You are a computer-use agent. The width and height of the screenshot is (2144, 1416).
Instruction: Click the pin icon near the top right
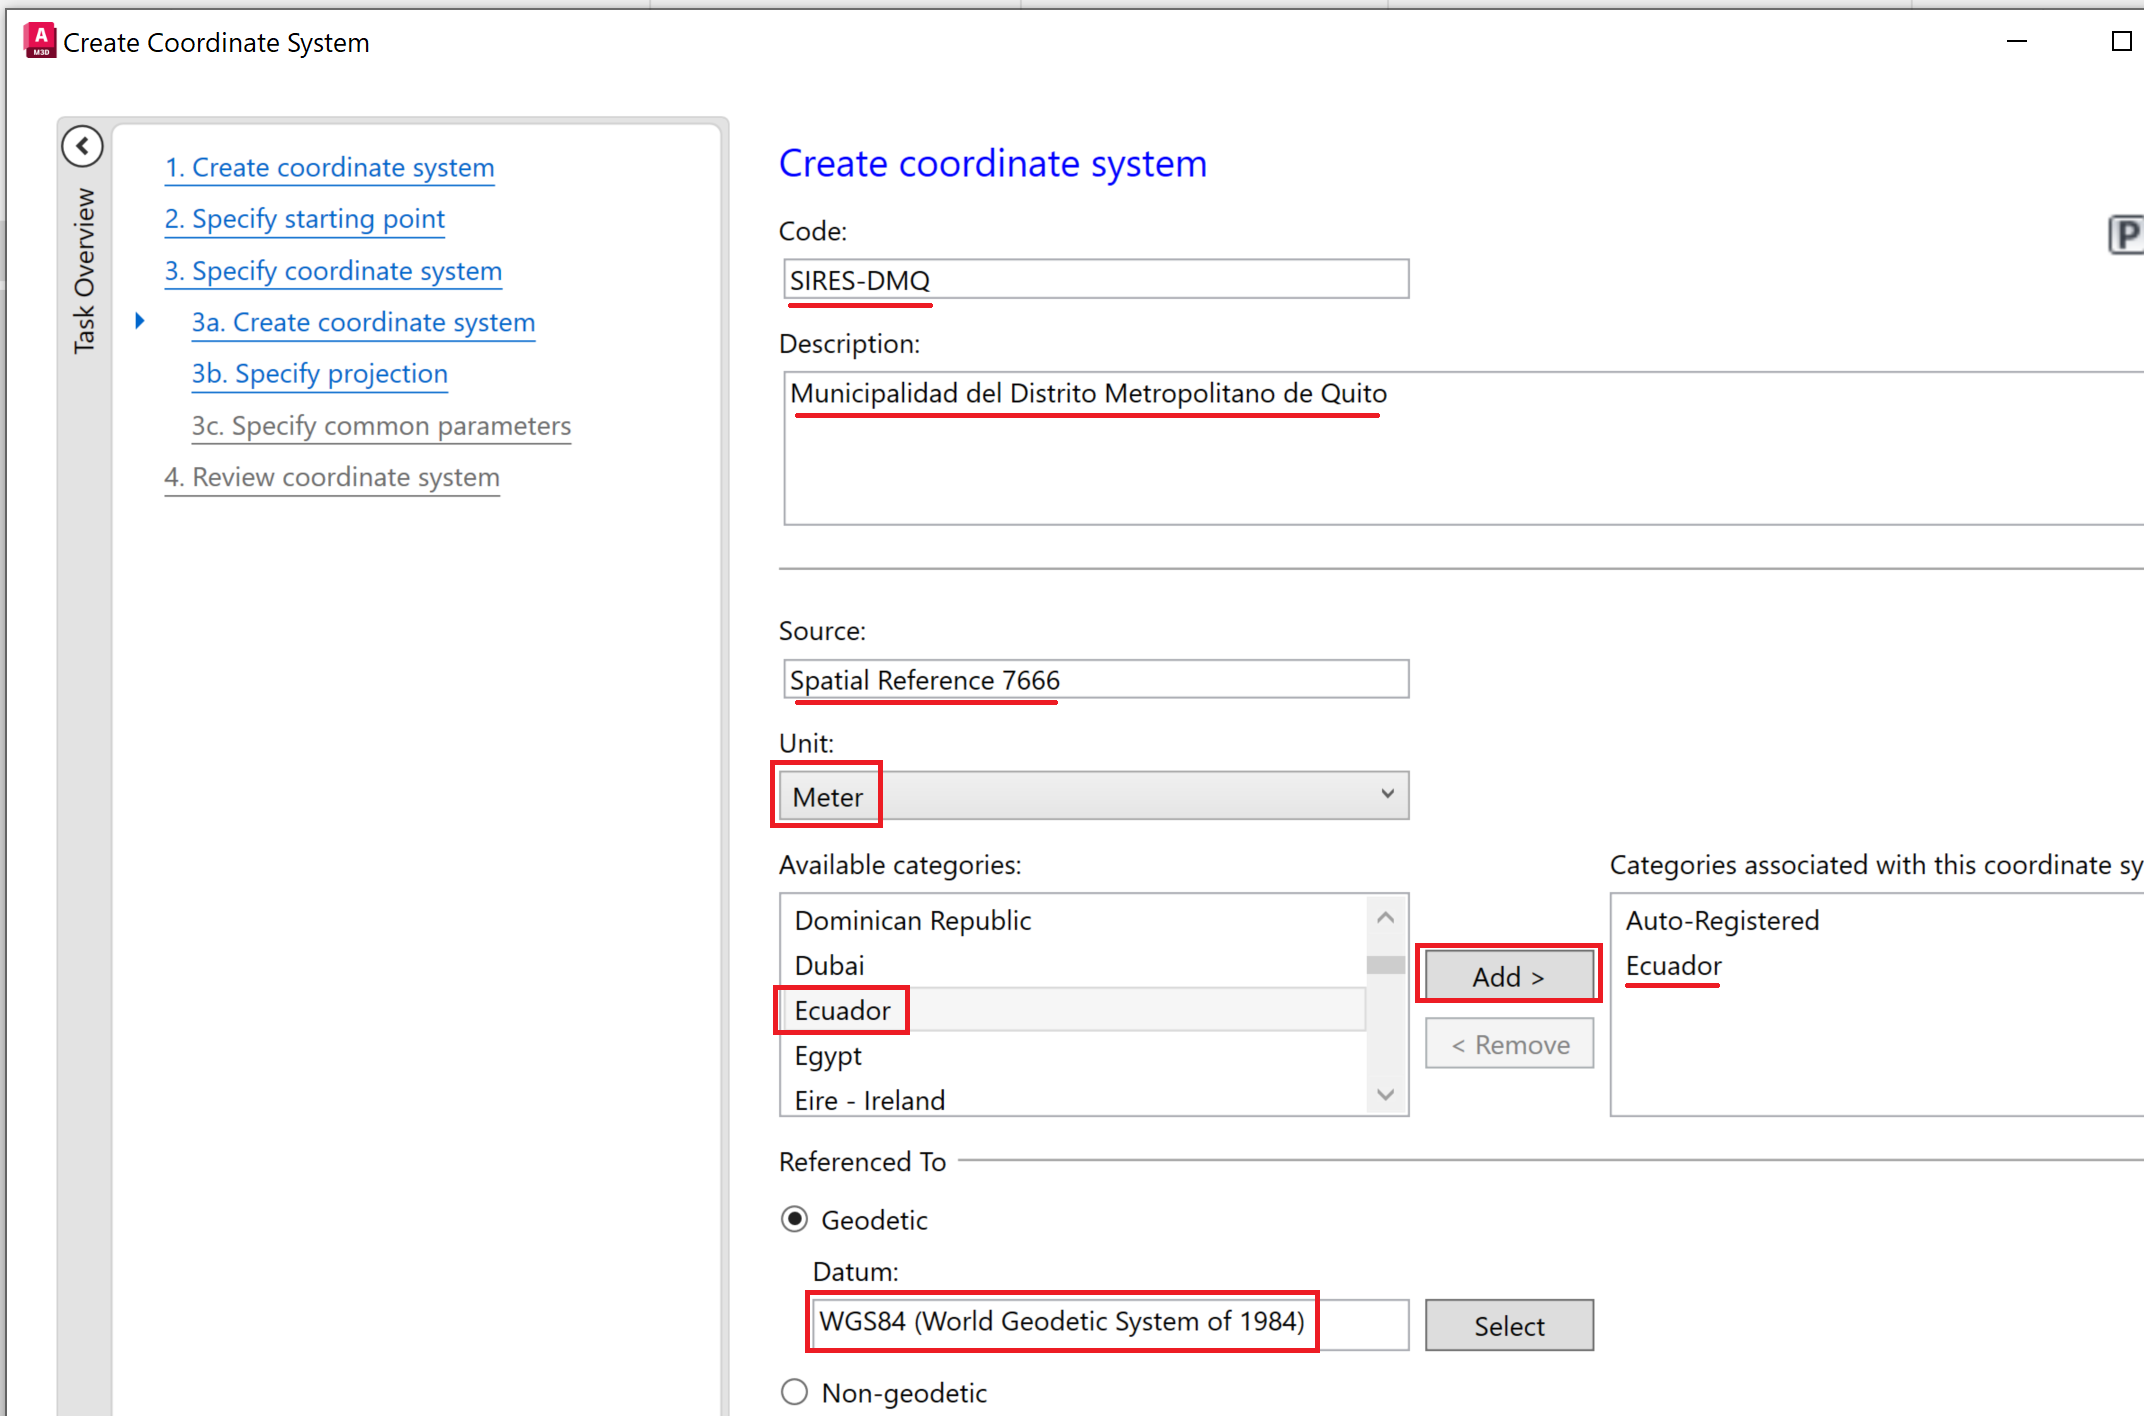tap(2127, 234)
